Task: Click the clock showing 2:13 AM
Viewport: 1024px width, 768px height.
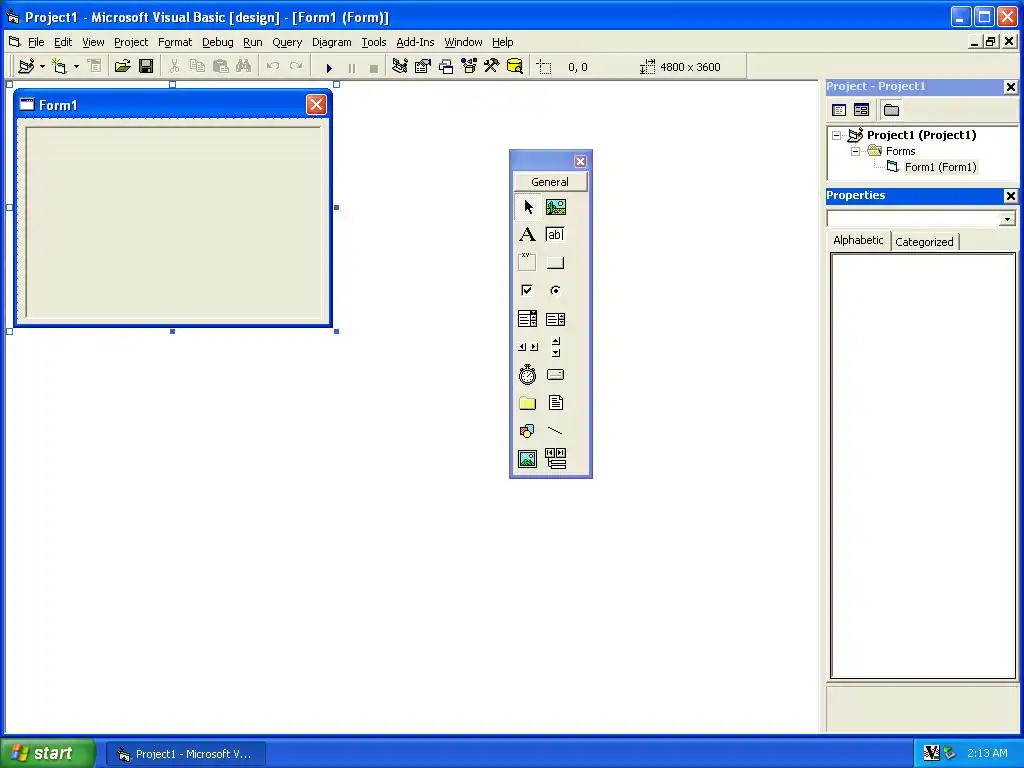Action: pyautogui.click(x=987, y=753)
